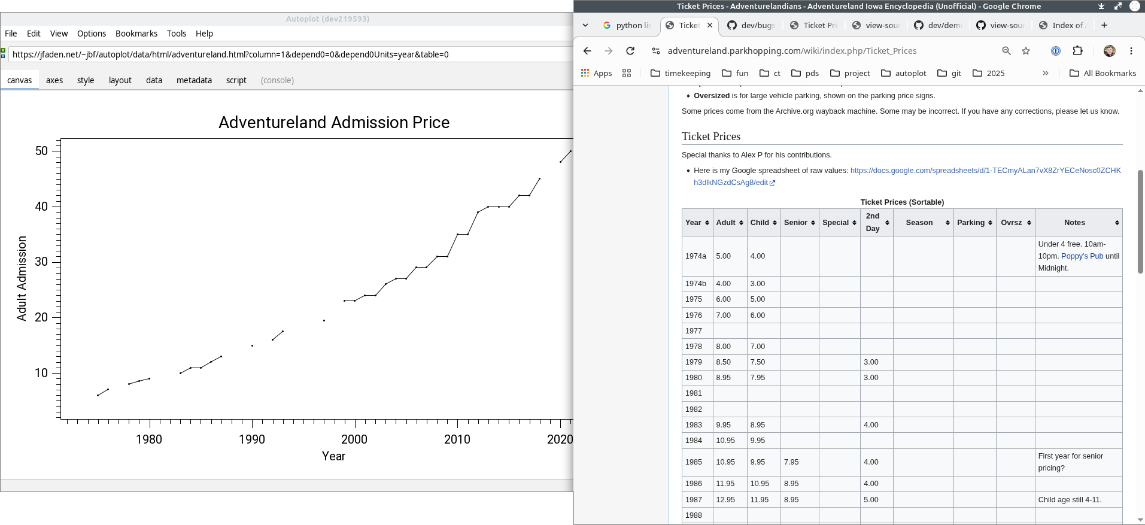Close the active Ticket Prices tab
The height and width of the screenshot is (525, 1145).
710,25
